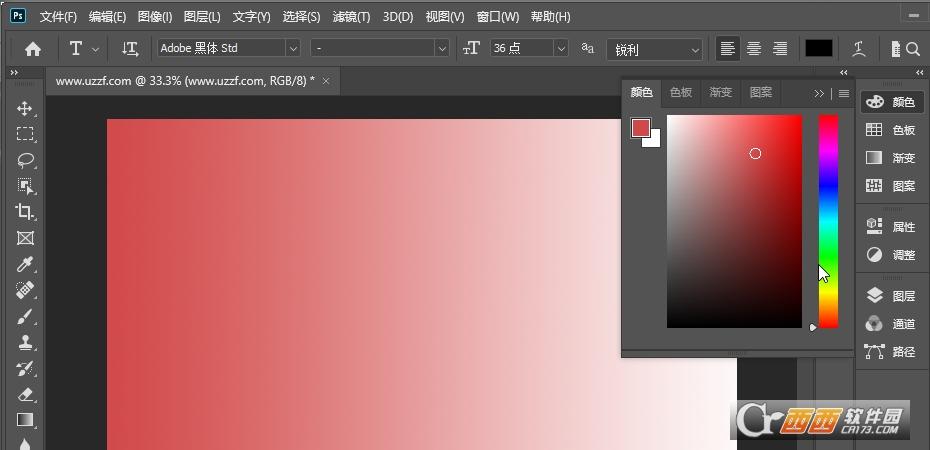
Task: Activate the Eraser tool
Action: (x=25, y=394)
